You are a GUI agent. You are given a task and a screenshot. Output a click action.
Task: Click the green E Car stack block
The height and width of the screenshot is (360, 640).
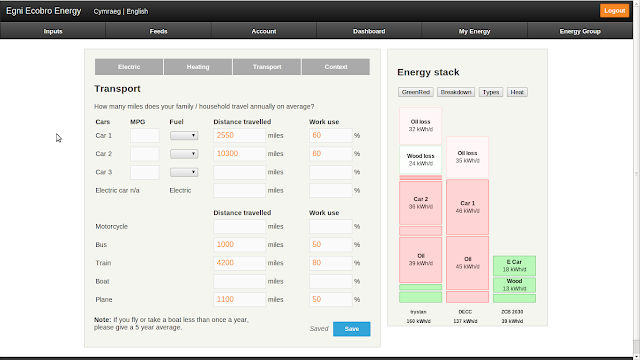pyautogui.click(x=514, y=266)
